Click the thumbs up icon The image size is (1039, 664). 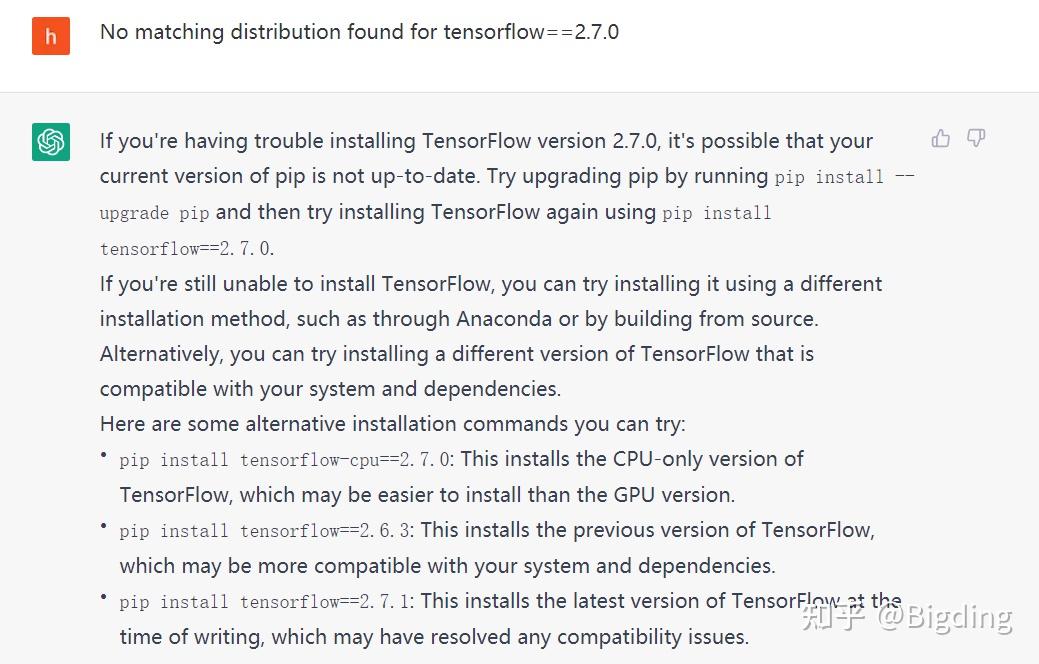click(940, 139)
